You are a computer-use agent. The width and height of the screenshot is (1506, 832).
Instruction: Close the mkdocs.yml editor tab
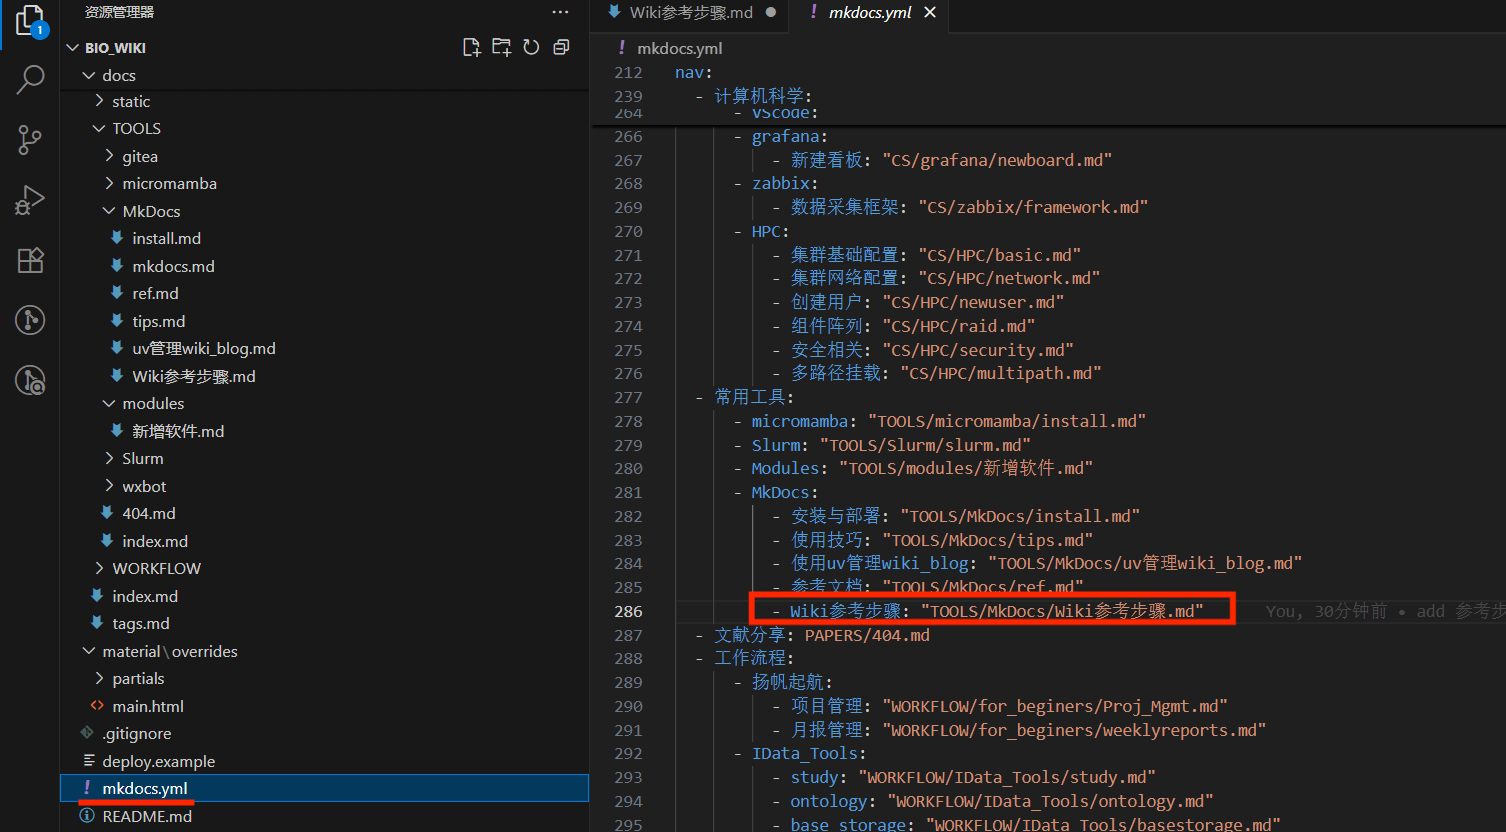(930, 13)
